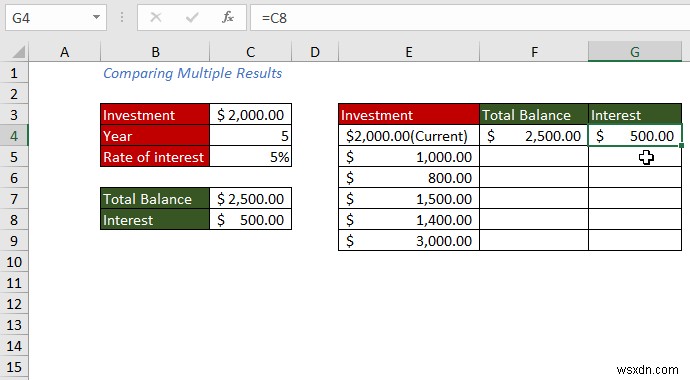The image size is (690, 380).
Task: Select column D header
Action: coord(315,52)
